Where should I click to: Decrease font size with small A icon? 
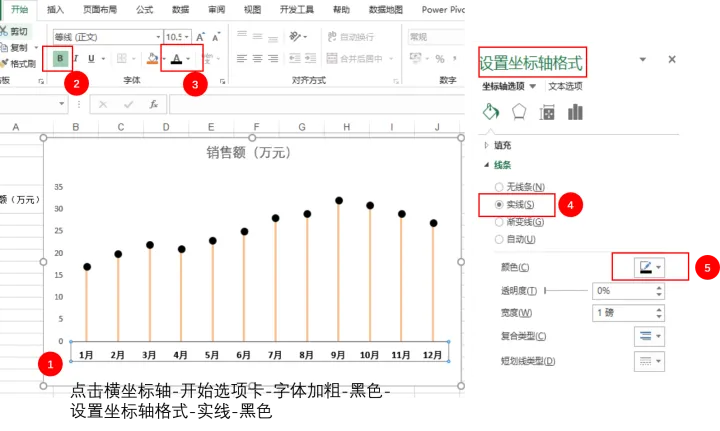point(216,37)
